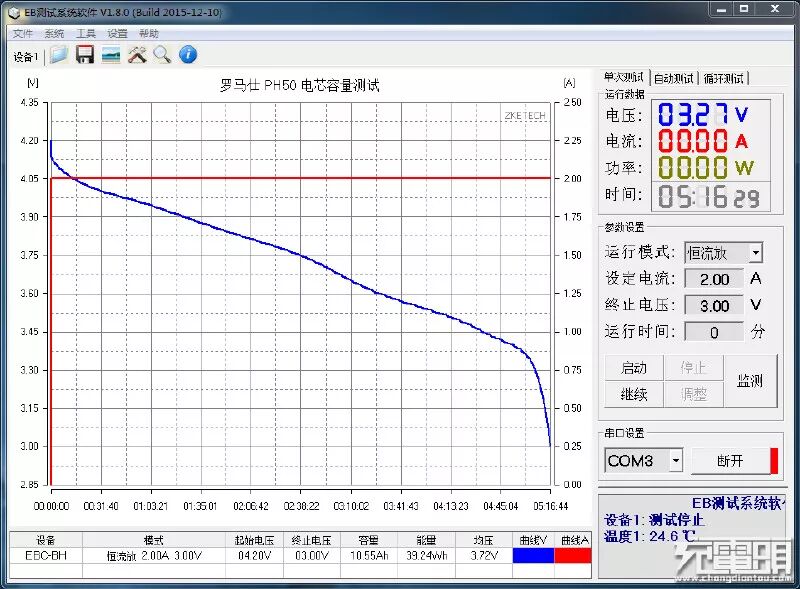The image size is (800, 589).
Task: Open the tools settings icon (hammer and wrench)
Action: (137, 55)
